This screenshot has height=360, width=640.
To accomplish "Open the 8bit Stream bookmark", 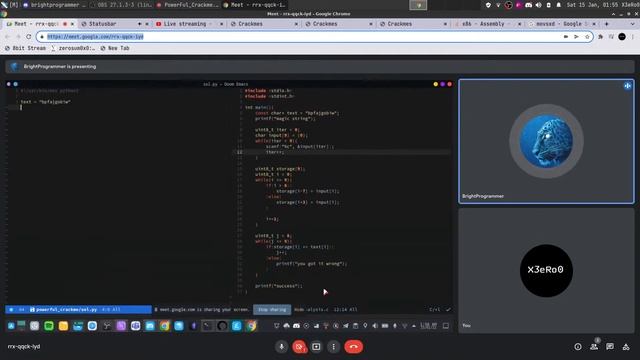I will (x=25, y=48).
